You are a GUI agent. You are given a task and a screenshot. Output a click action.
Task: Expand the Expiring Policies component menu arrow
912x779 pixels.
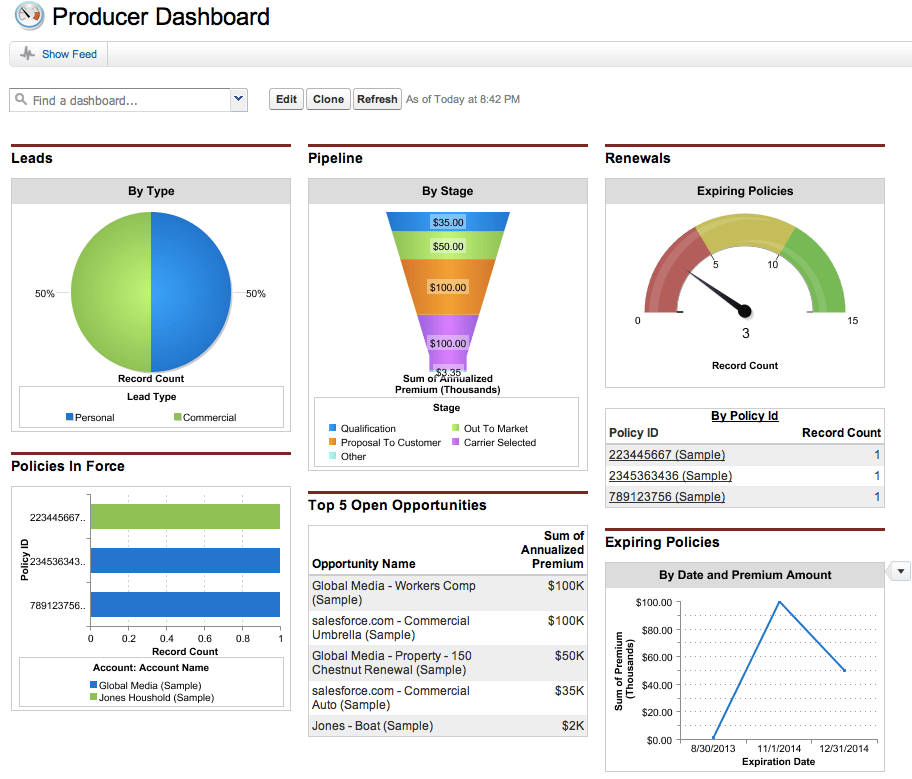click(900, 571)
